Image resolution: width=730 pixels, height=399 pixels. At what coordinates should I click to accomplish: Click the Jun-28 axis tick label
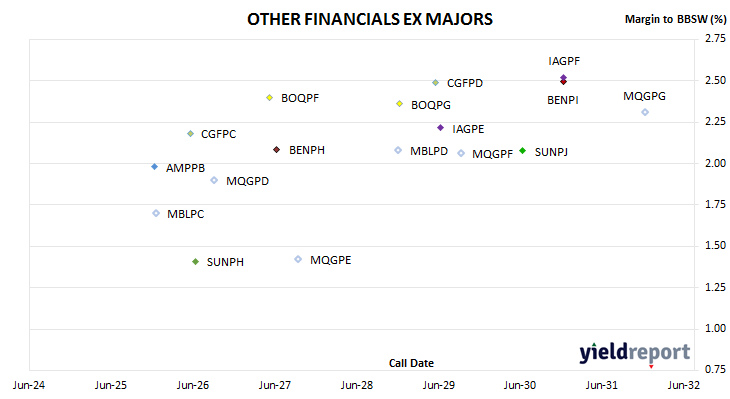(x=357, y=385)
